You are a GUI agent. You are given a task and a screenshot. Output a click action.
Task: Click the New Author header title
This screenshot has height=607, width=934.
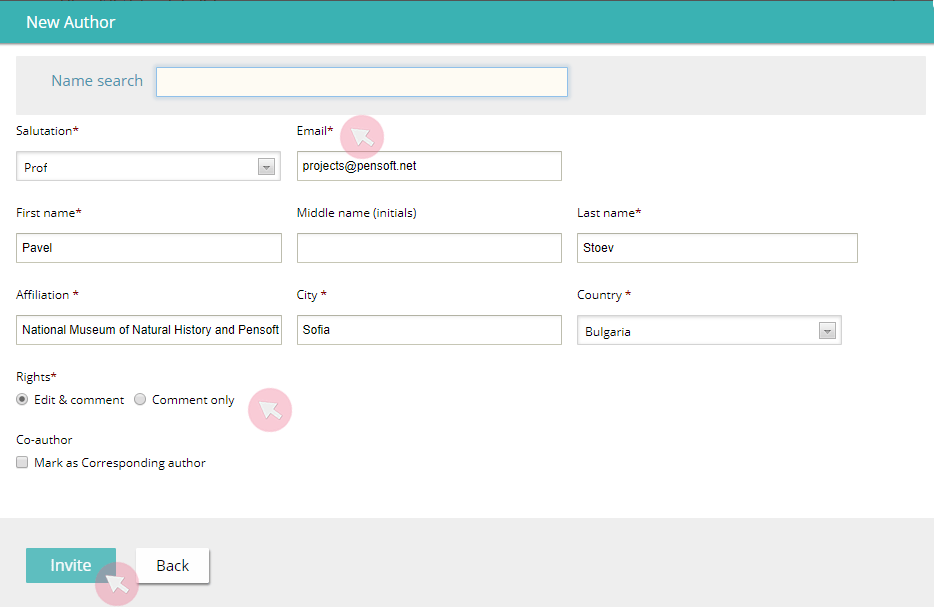pyautogui.click(x=70, y=22)
